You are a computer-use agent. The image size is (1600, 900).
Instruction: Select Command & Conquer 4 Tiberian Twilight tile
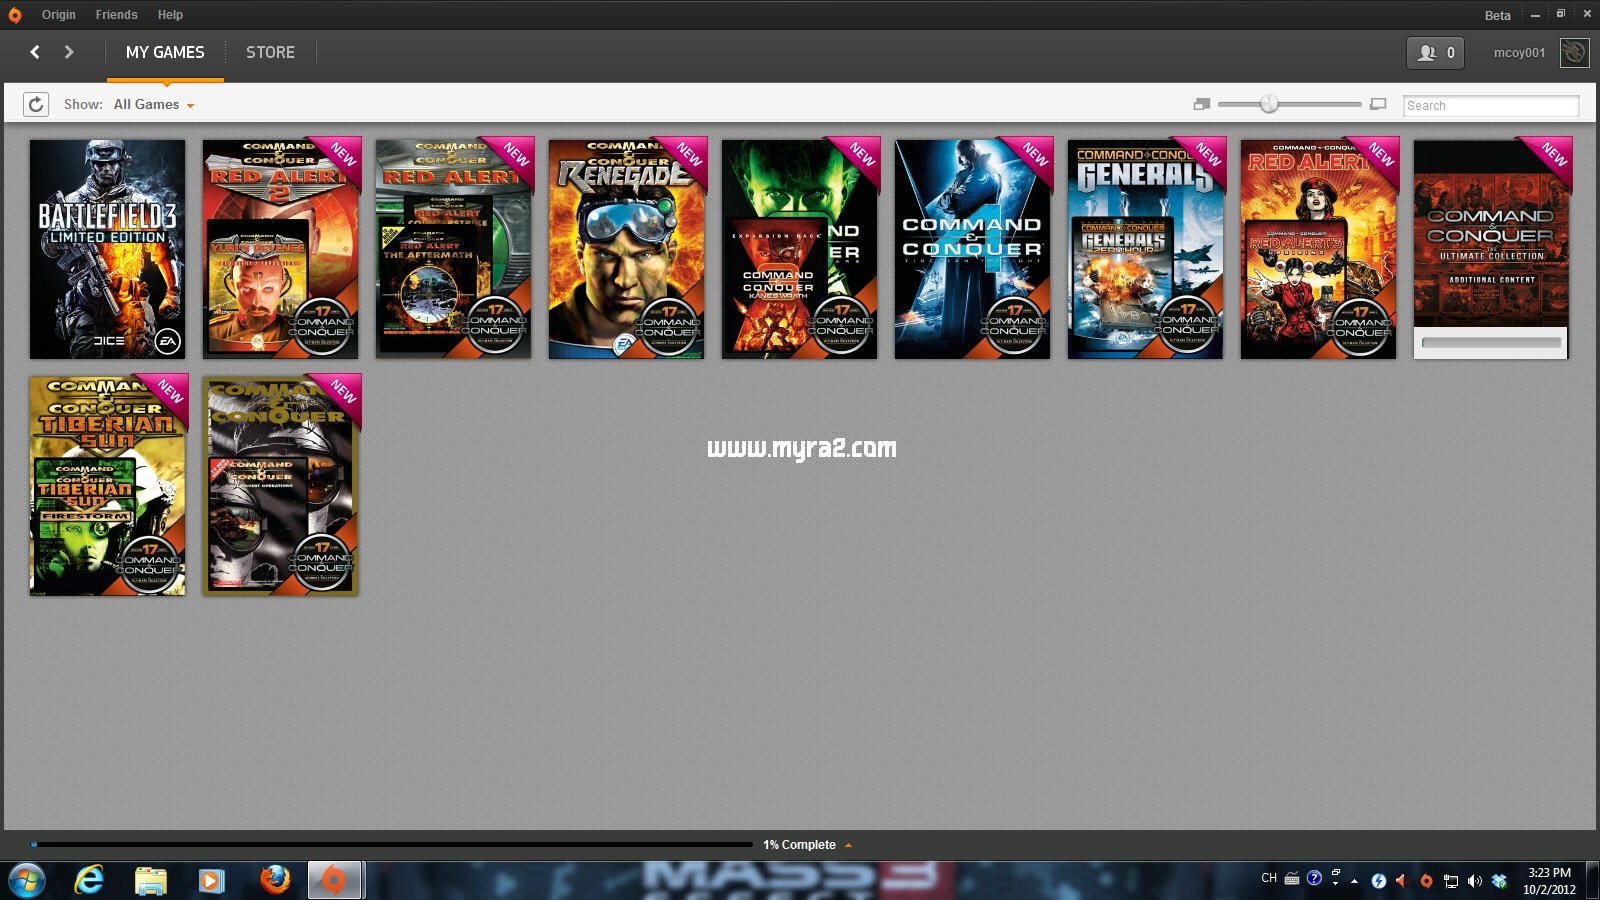[972, 249]
